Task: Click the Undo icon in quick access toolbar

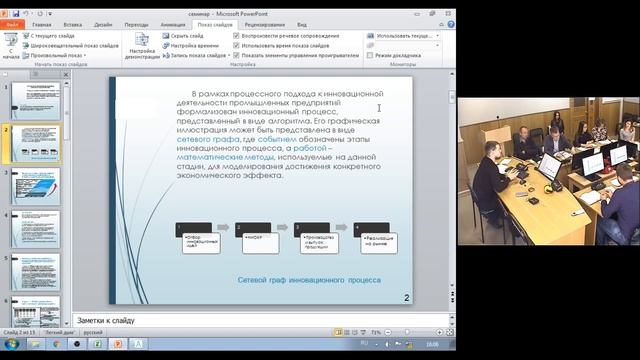Action: tap(26, 13)
